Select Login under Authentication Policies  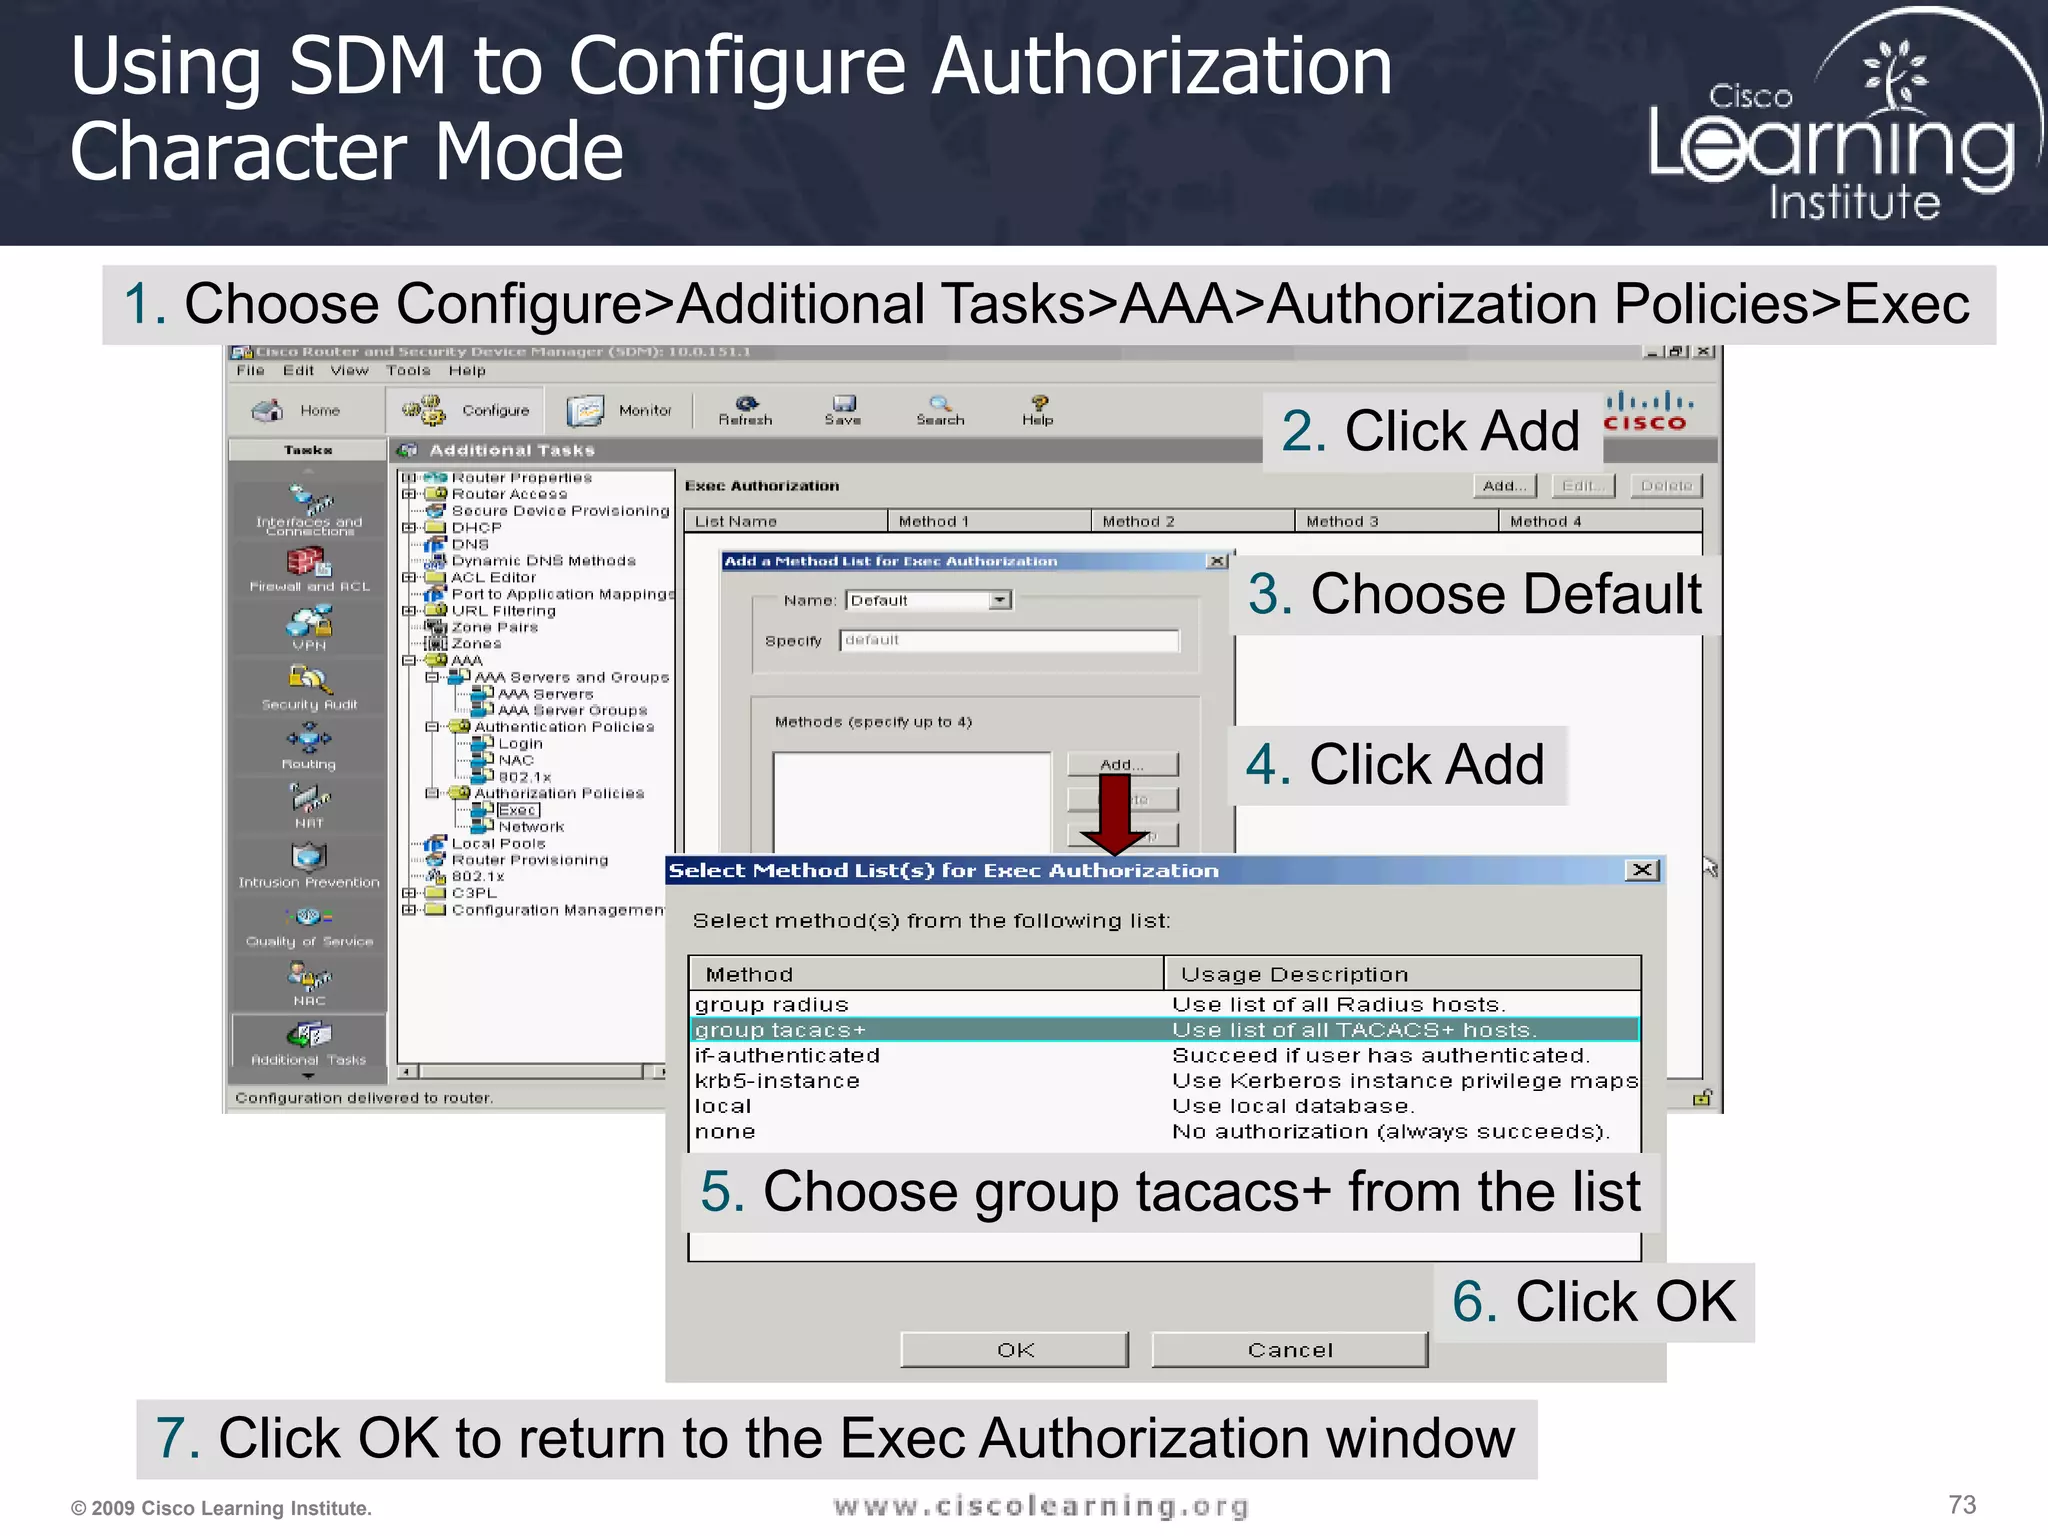coord(520,744)
